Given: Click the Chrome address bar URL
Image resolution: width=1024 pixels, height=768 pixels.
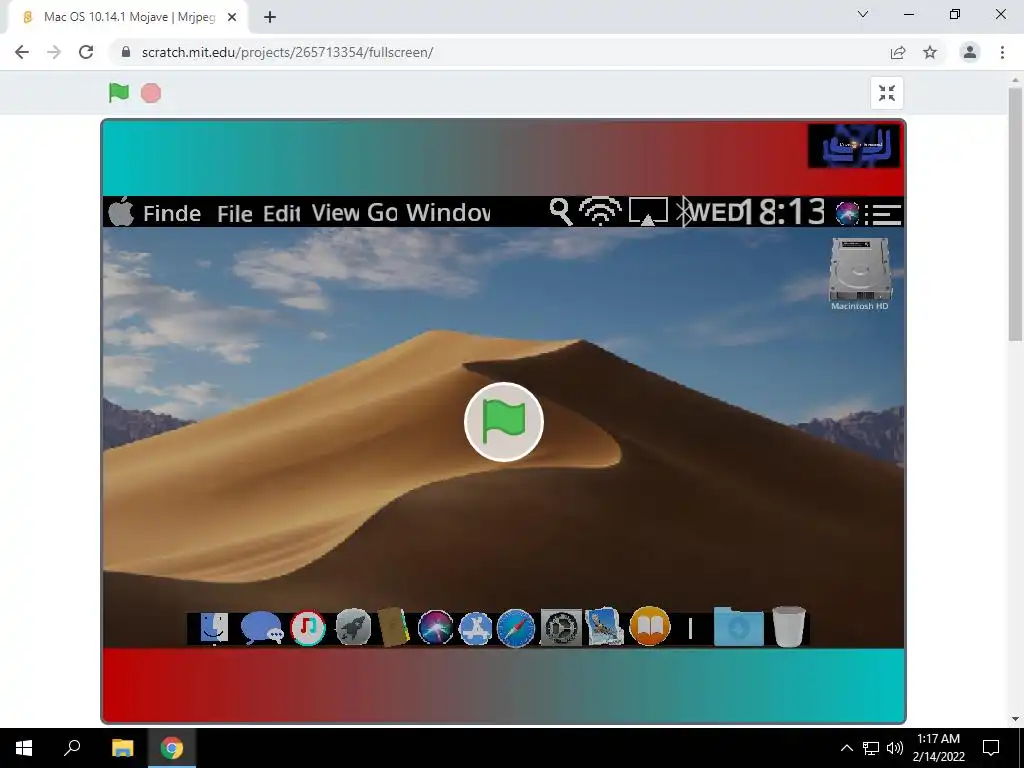Looking at the screenshot, I should point(287,52).
